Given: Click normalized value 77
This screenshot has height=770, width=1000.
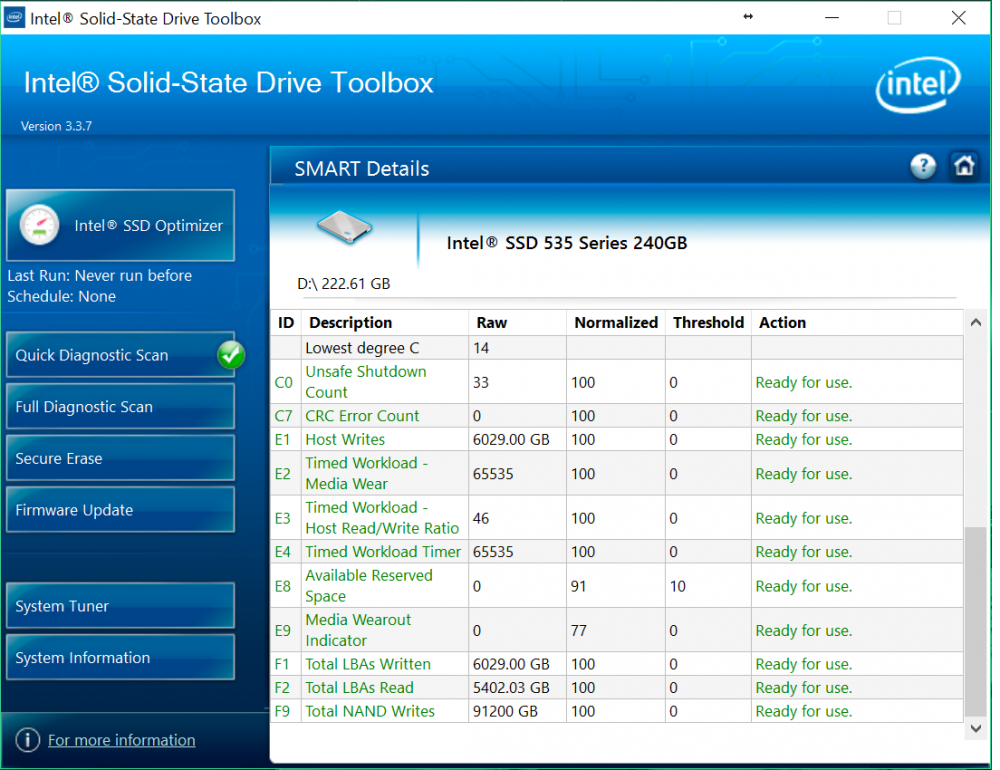Looking at the screenshot, I should 578,630.
